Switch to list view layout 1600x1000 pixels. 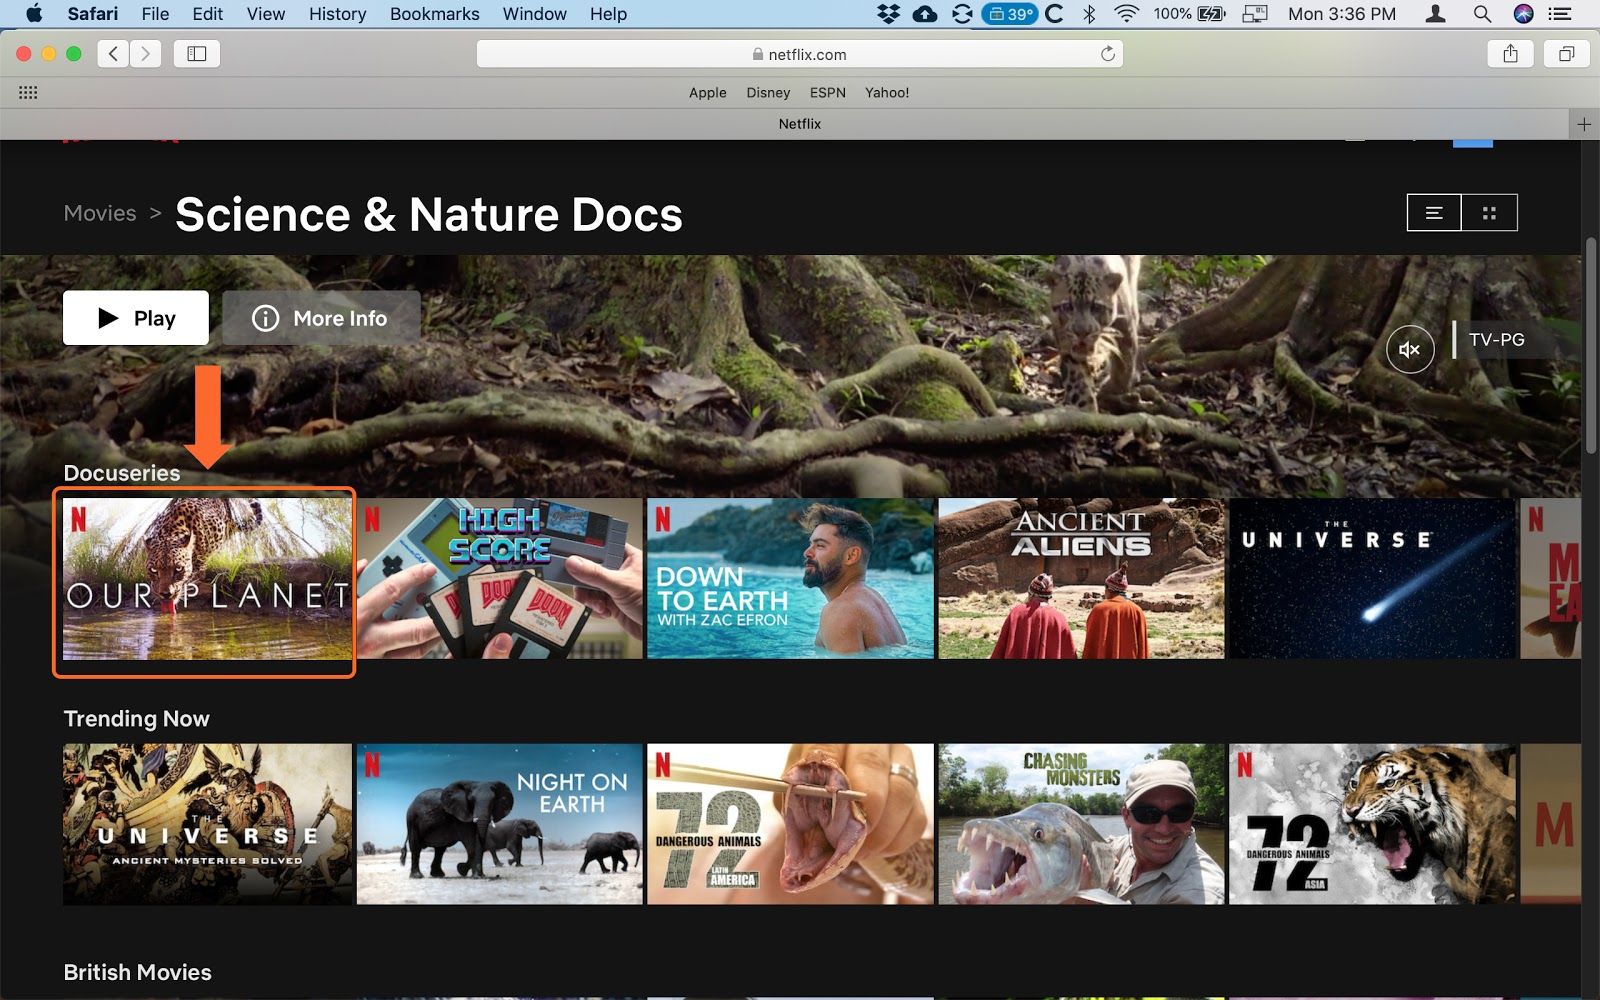coord(1434,213)
